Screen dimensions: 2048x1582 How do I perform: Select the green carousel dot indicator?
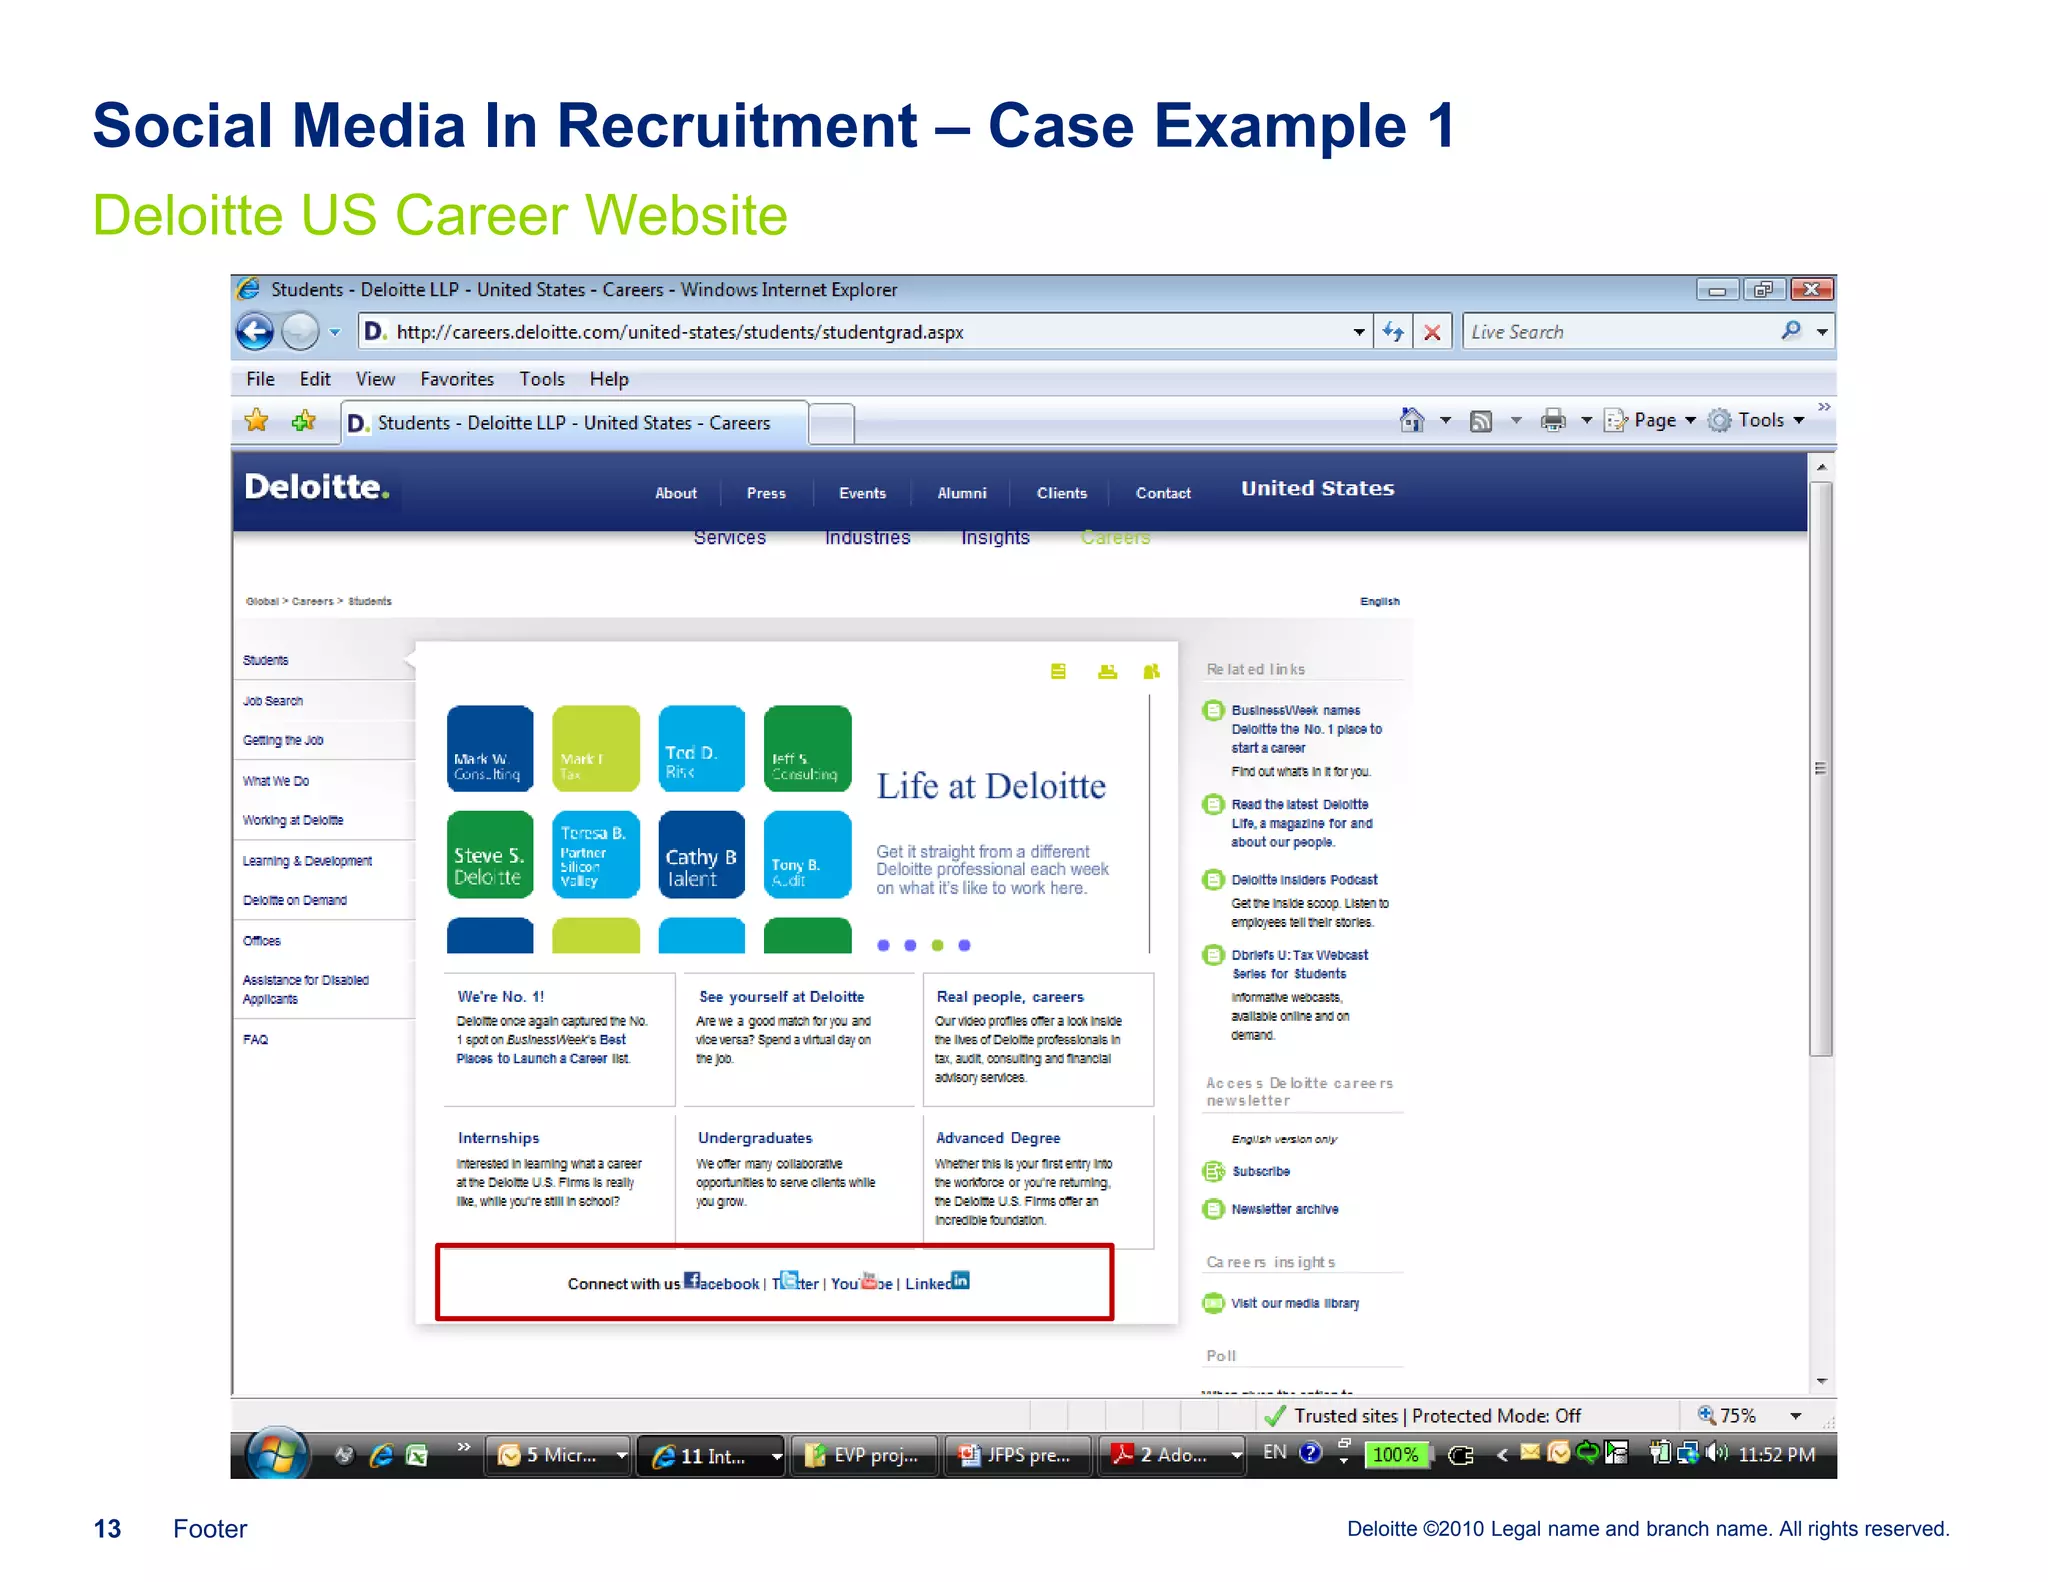[x=937, y=945]
